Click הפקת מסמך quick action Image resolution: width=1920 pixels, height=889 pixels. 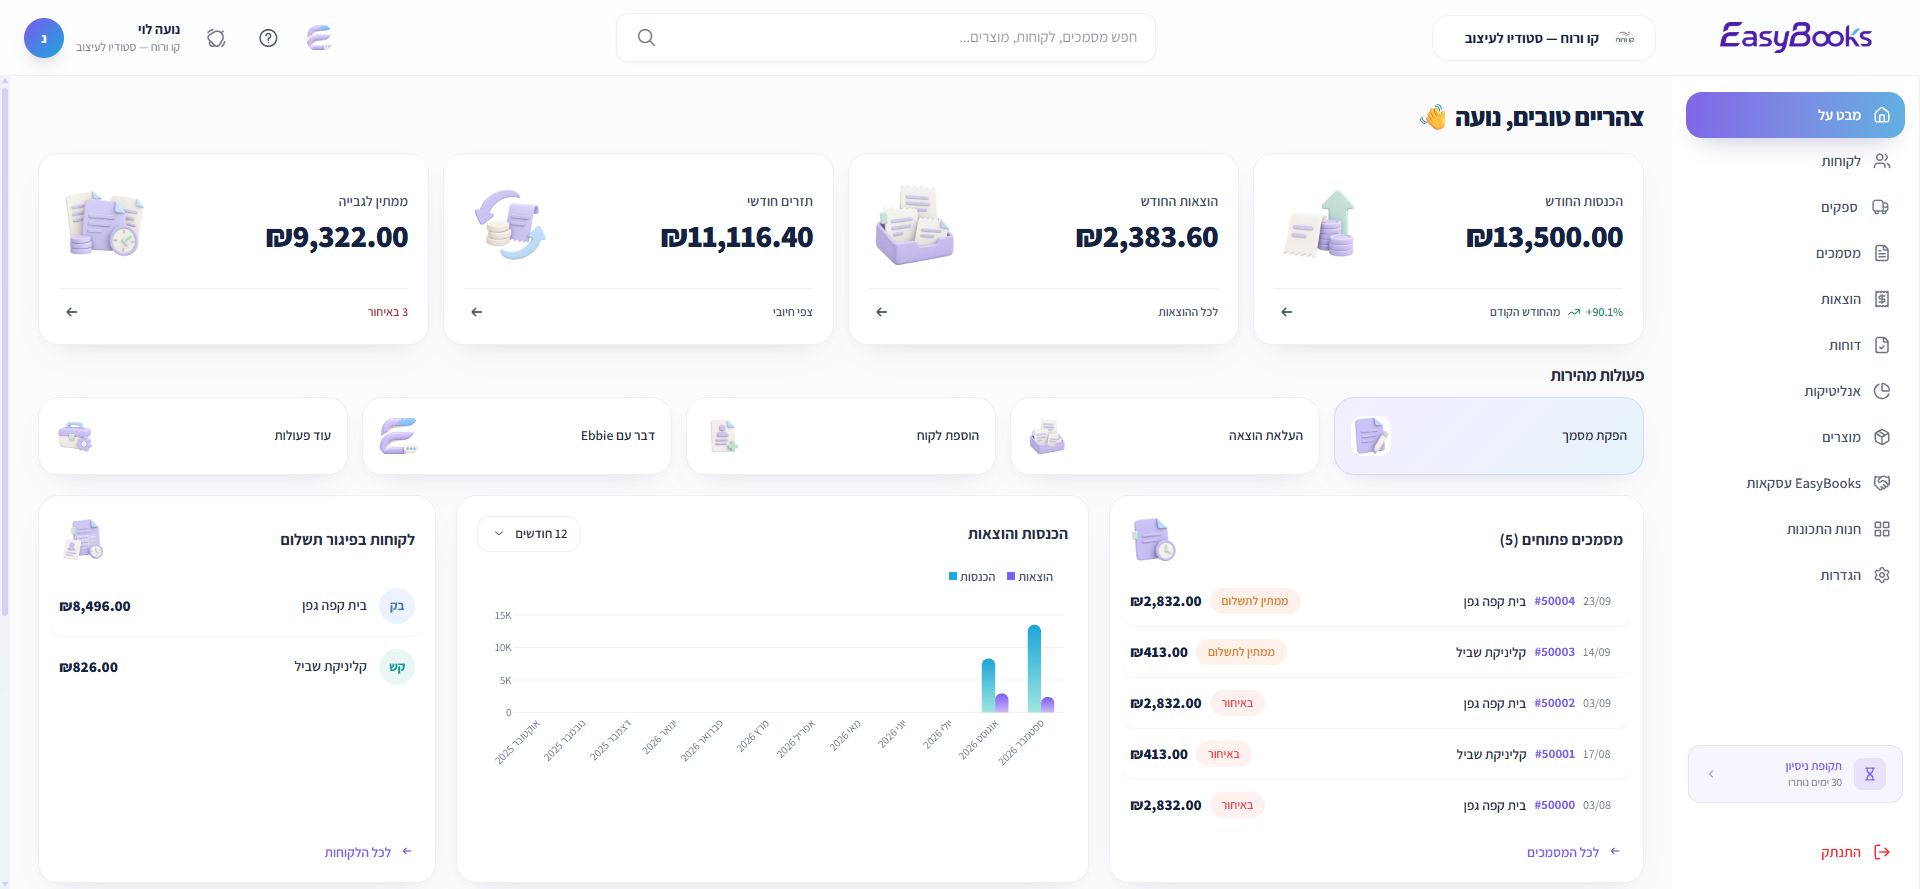(1489, 436)
